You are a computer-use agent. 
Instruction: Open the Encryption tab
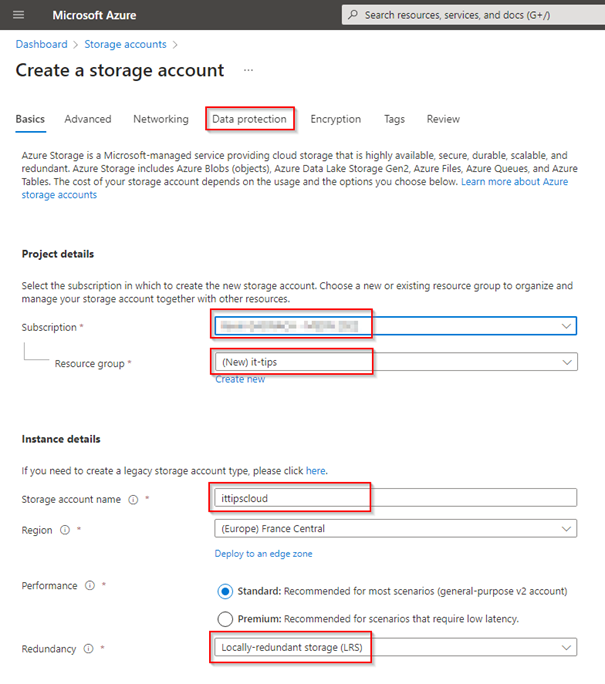pos(335,119)
